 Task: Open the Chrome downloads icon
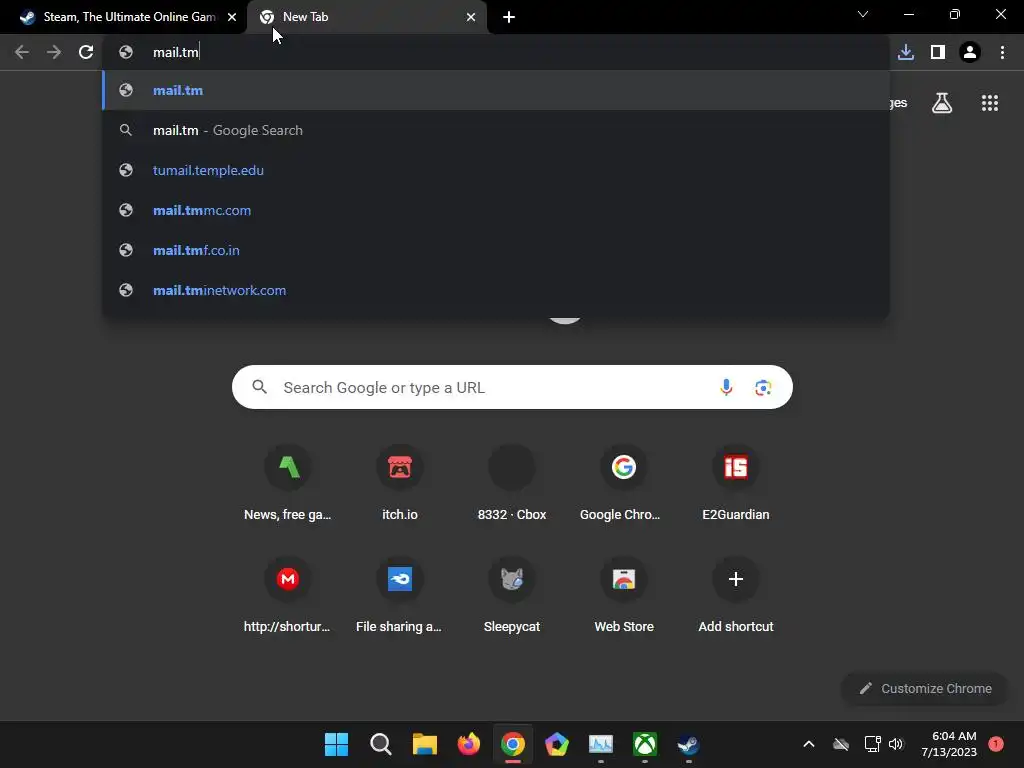click(905, 52)
